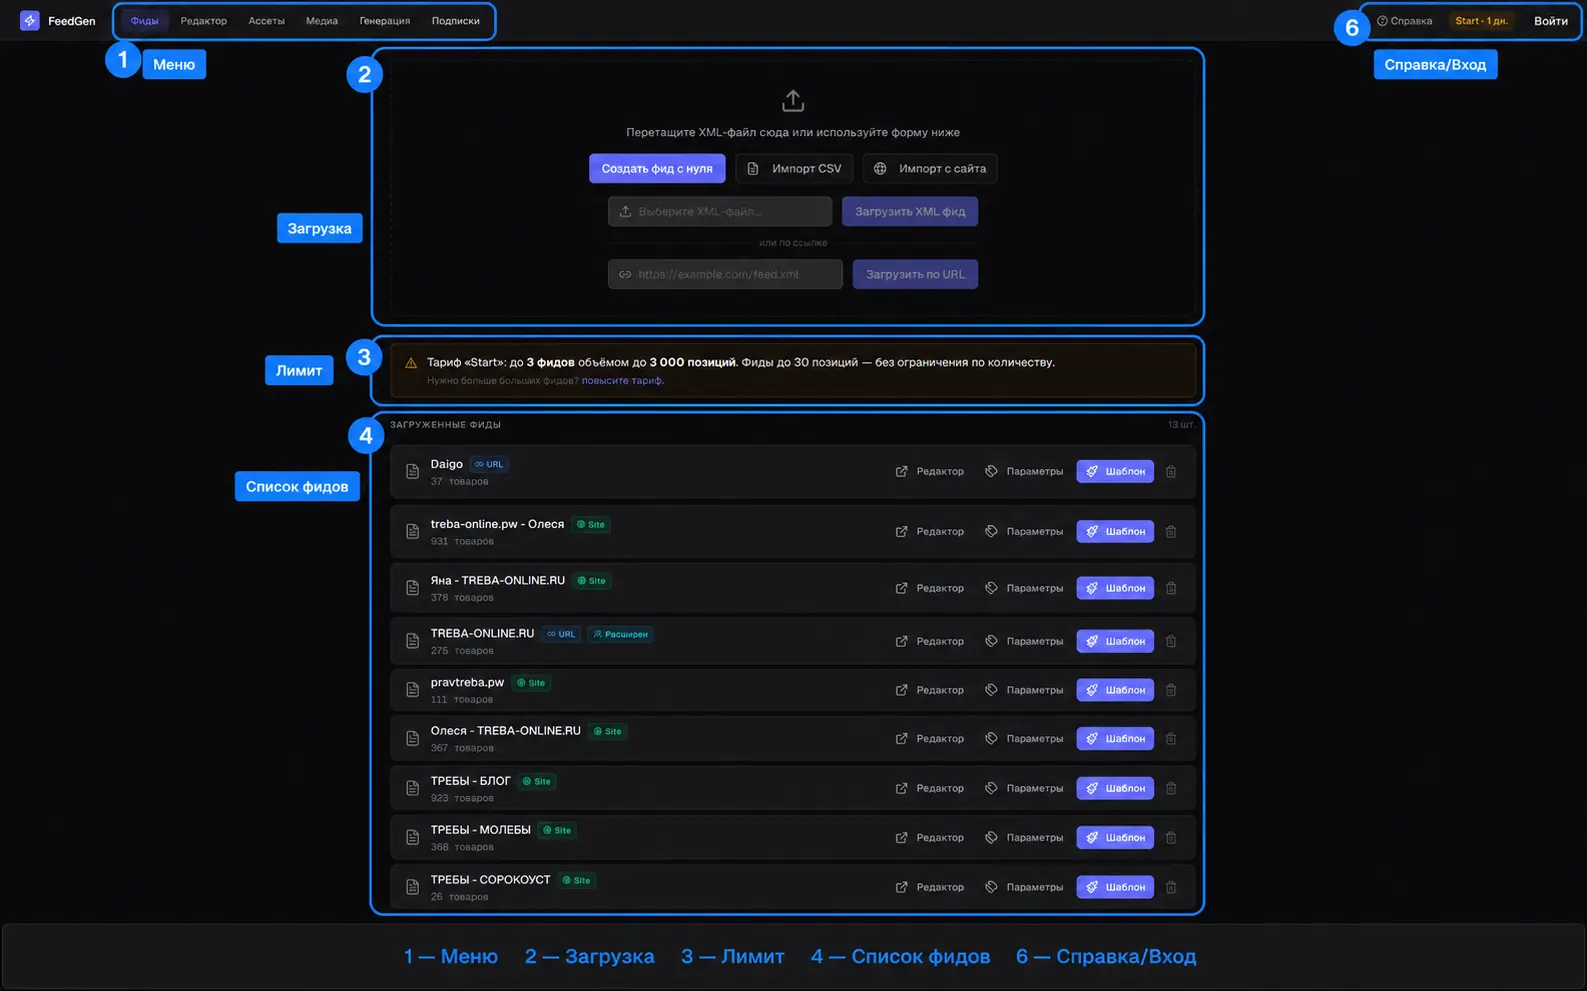Go to the Медиа tab
1587x991 pixels.
(x=322, y=21)
